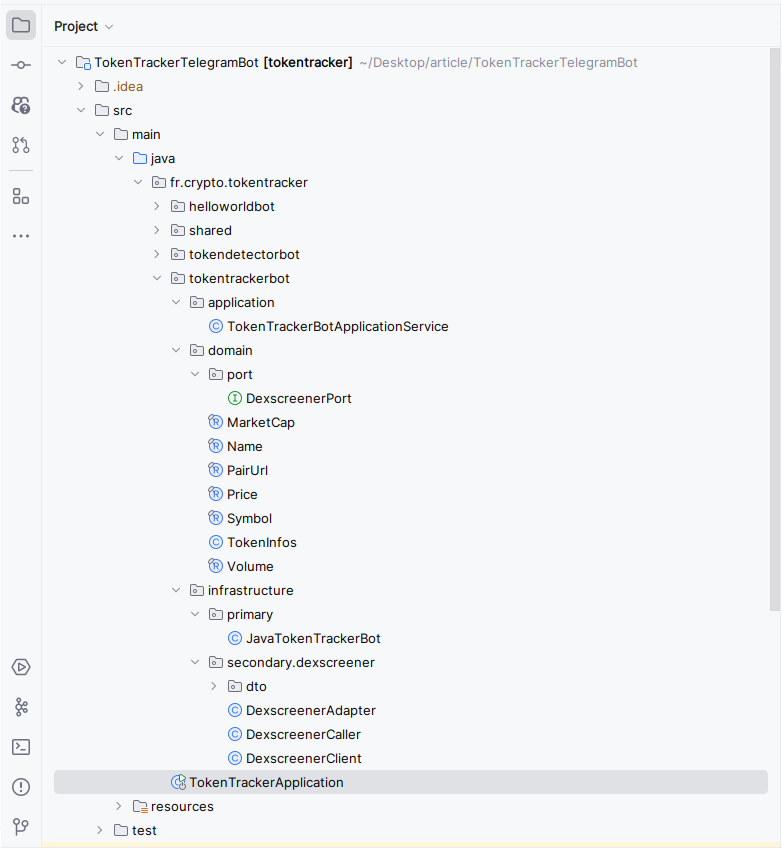Open the MarketCap record file

pos(260,423)
